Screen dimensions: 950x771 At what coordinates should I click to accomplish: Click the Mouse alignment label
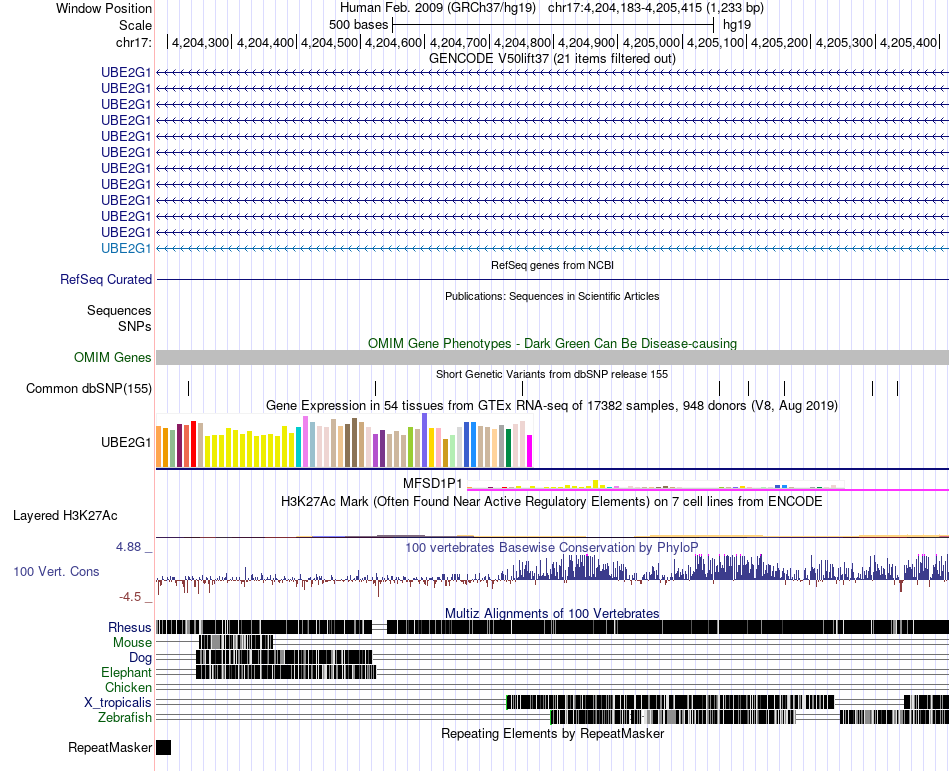[x=132, y=643]
